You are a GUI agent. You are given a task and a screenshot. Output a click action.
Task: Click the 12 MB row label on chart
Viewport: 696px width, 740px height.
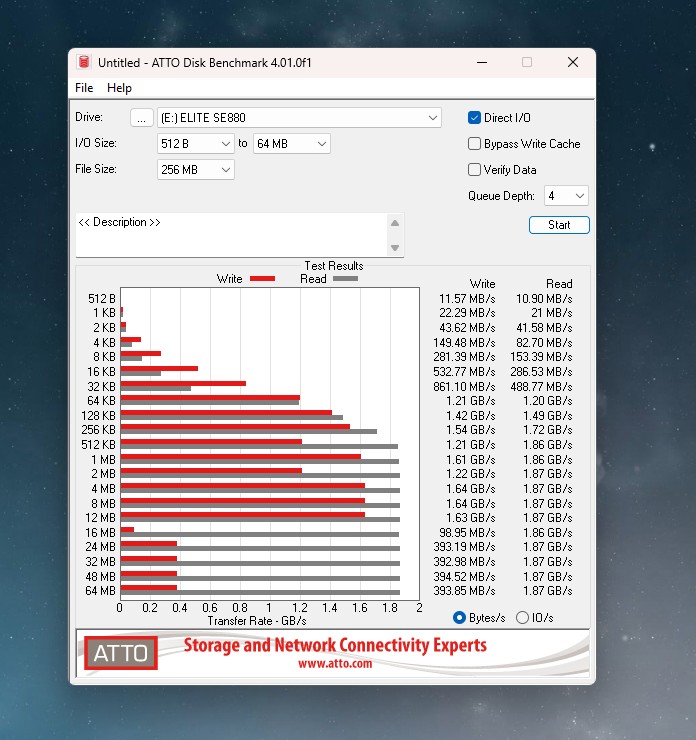coord(100,518)
